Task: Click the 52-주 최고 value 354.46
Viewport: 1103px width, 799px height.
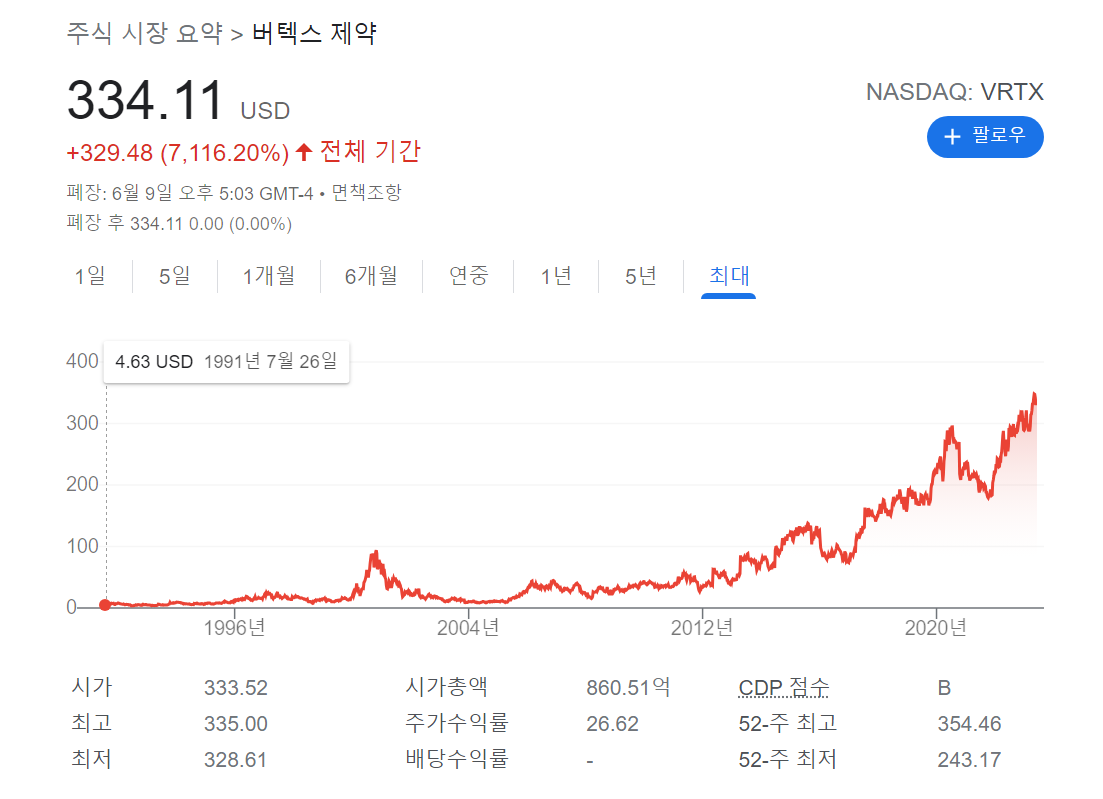Action: click(x=969, y=724)
